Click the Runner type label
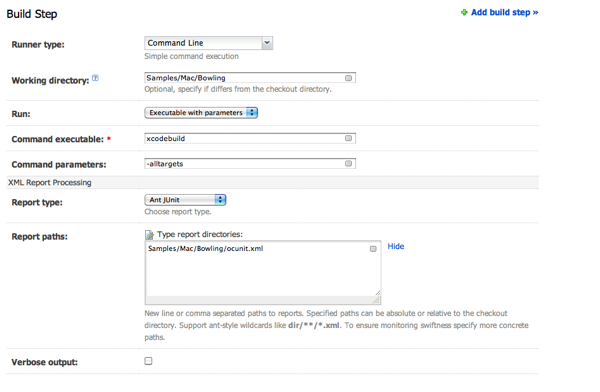This screenshot has height=392, width=600. 38,44
